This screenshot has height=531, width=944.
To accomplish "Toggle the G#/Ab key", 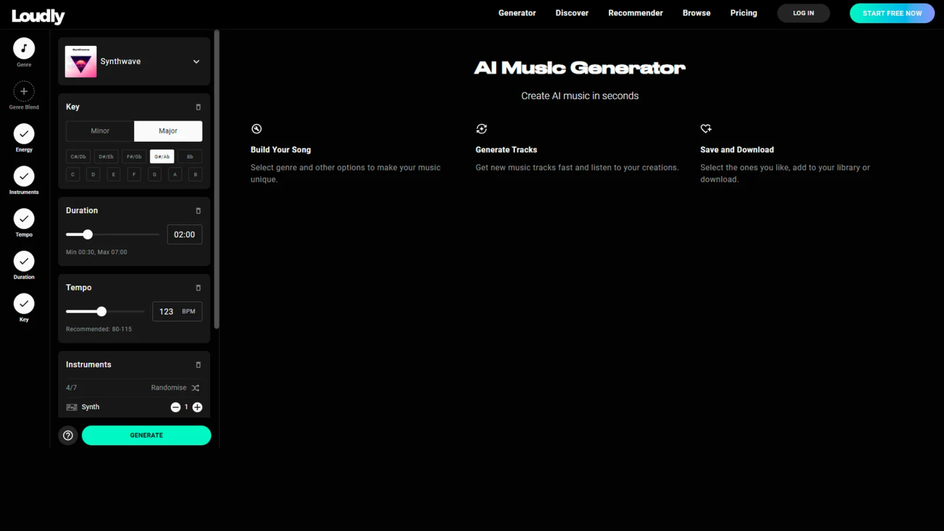I will click(162, 157).
